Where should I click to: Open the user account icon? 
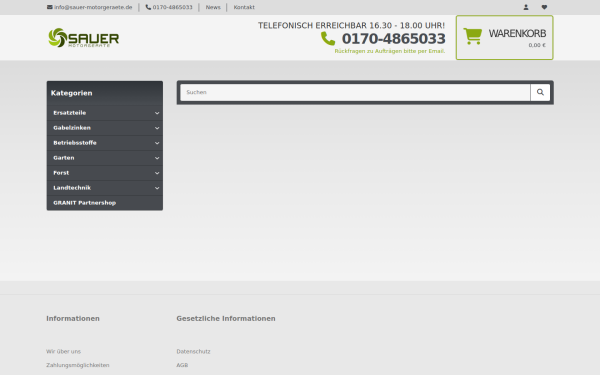tap(526, 7)
